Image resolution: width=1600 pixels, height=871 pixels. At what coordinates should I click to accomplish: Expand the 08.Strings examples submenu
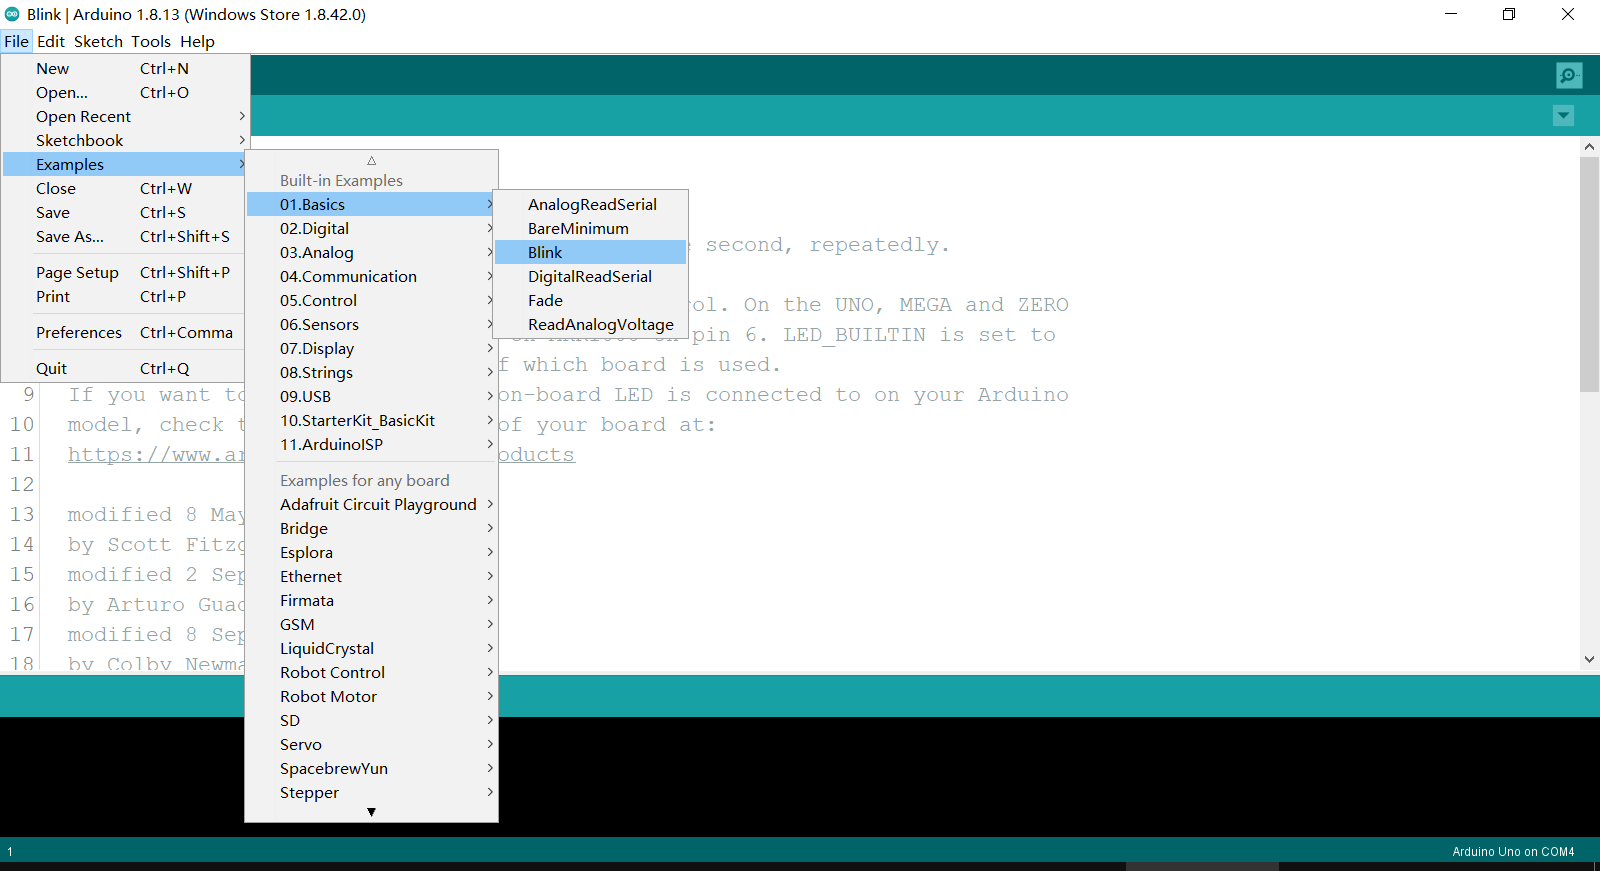click(x=371, y=372)
